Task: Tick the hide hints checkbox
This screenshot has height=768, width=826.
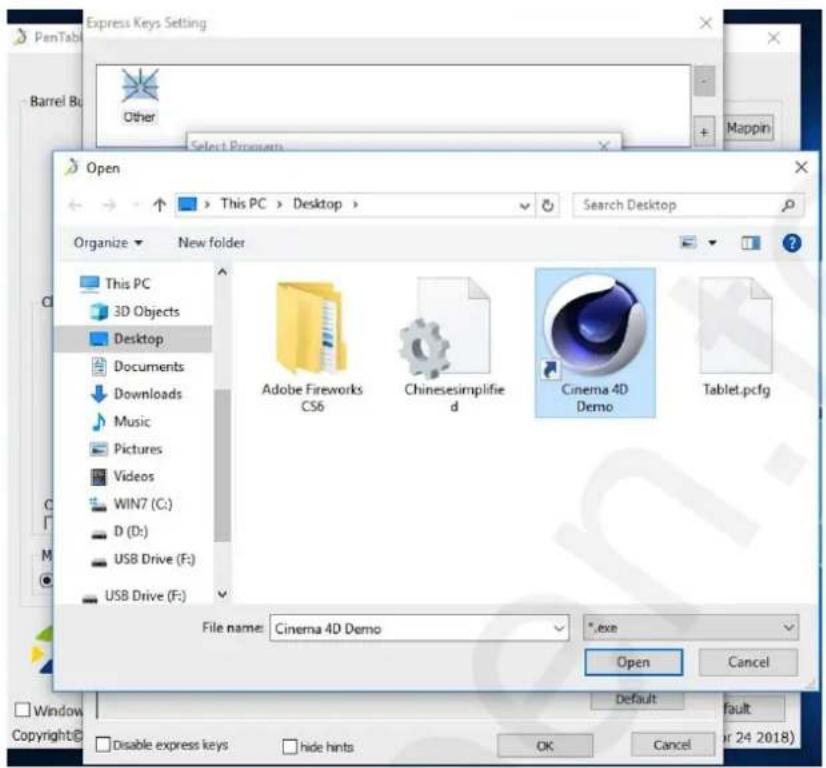Action: click(289, 746)
